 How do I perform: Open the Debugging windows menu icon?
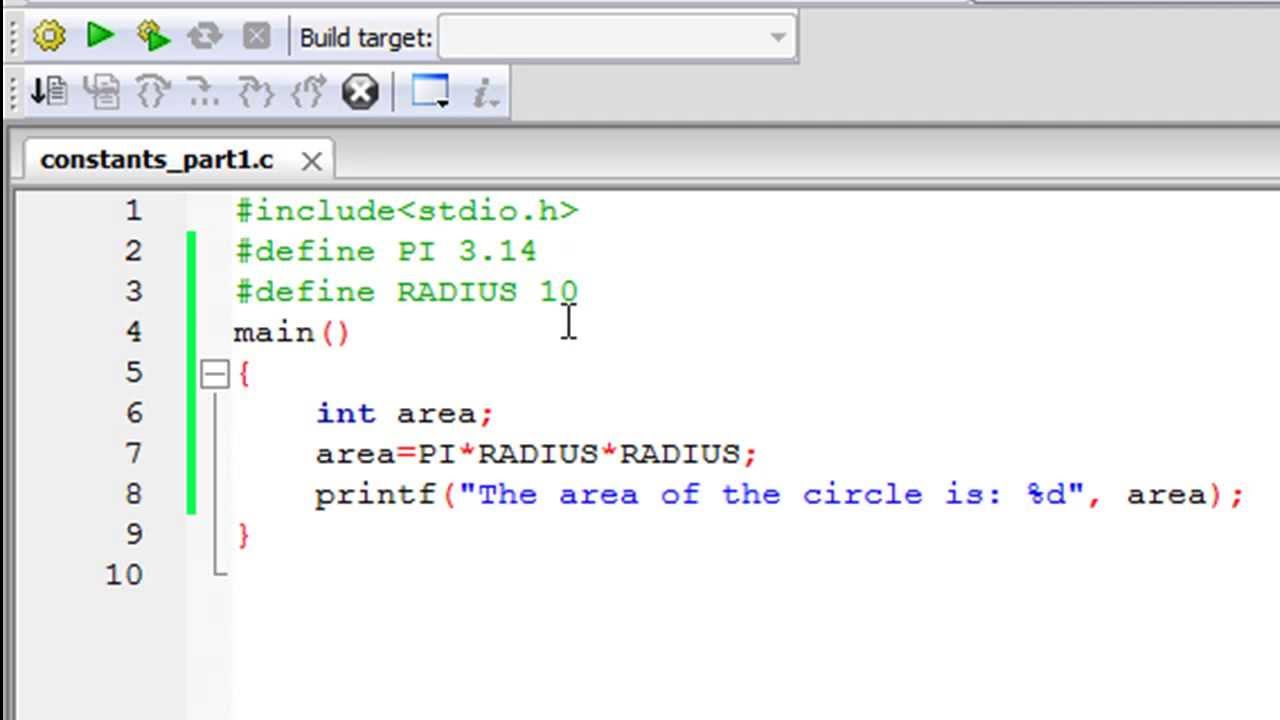(x=430, y=92)
